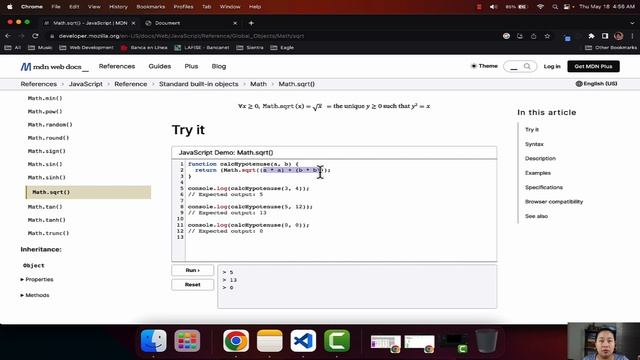Open Math.random() in the sidebar
The width and height of the screenshot is (640, 360).
[50, 124]
